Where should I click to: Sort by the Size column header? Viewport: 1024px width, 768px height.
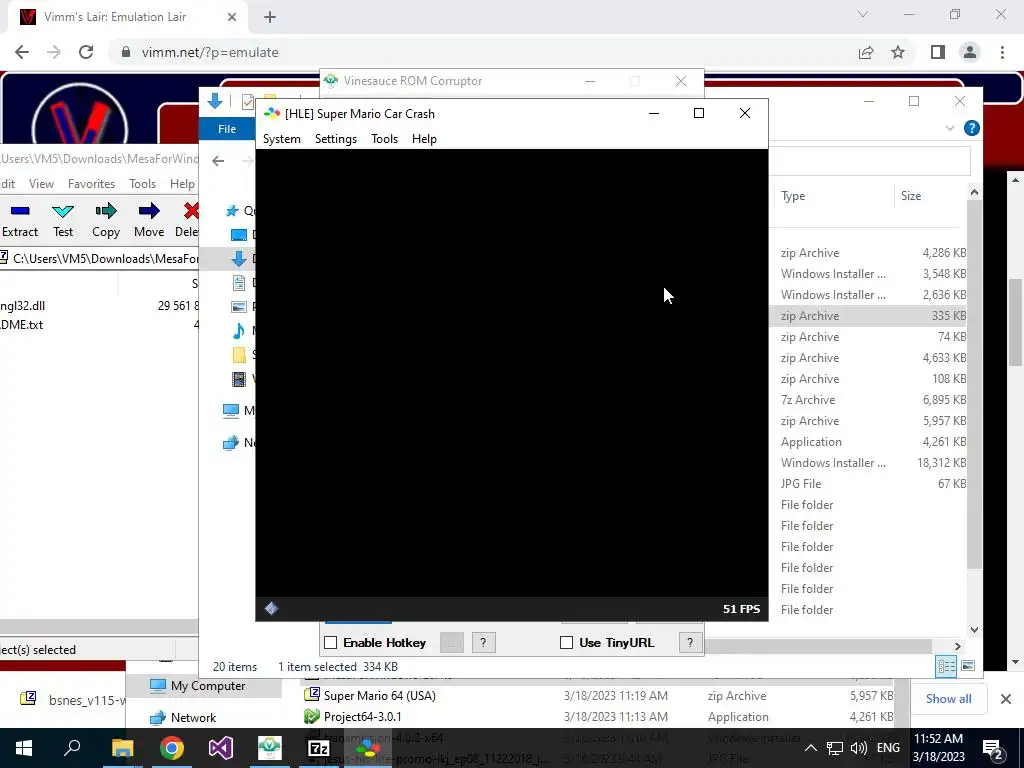(x=911, y=196)
